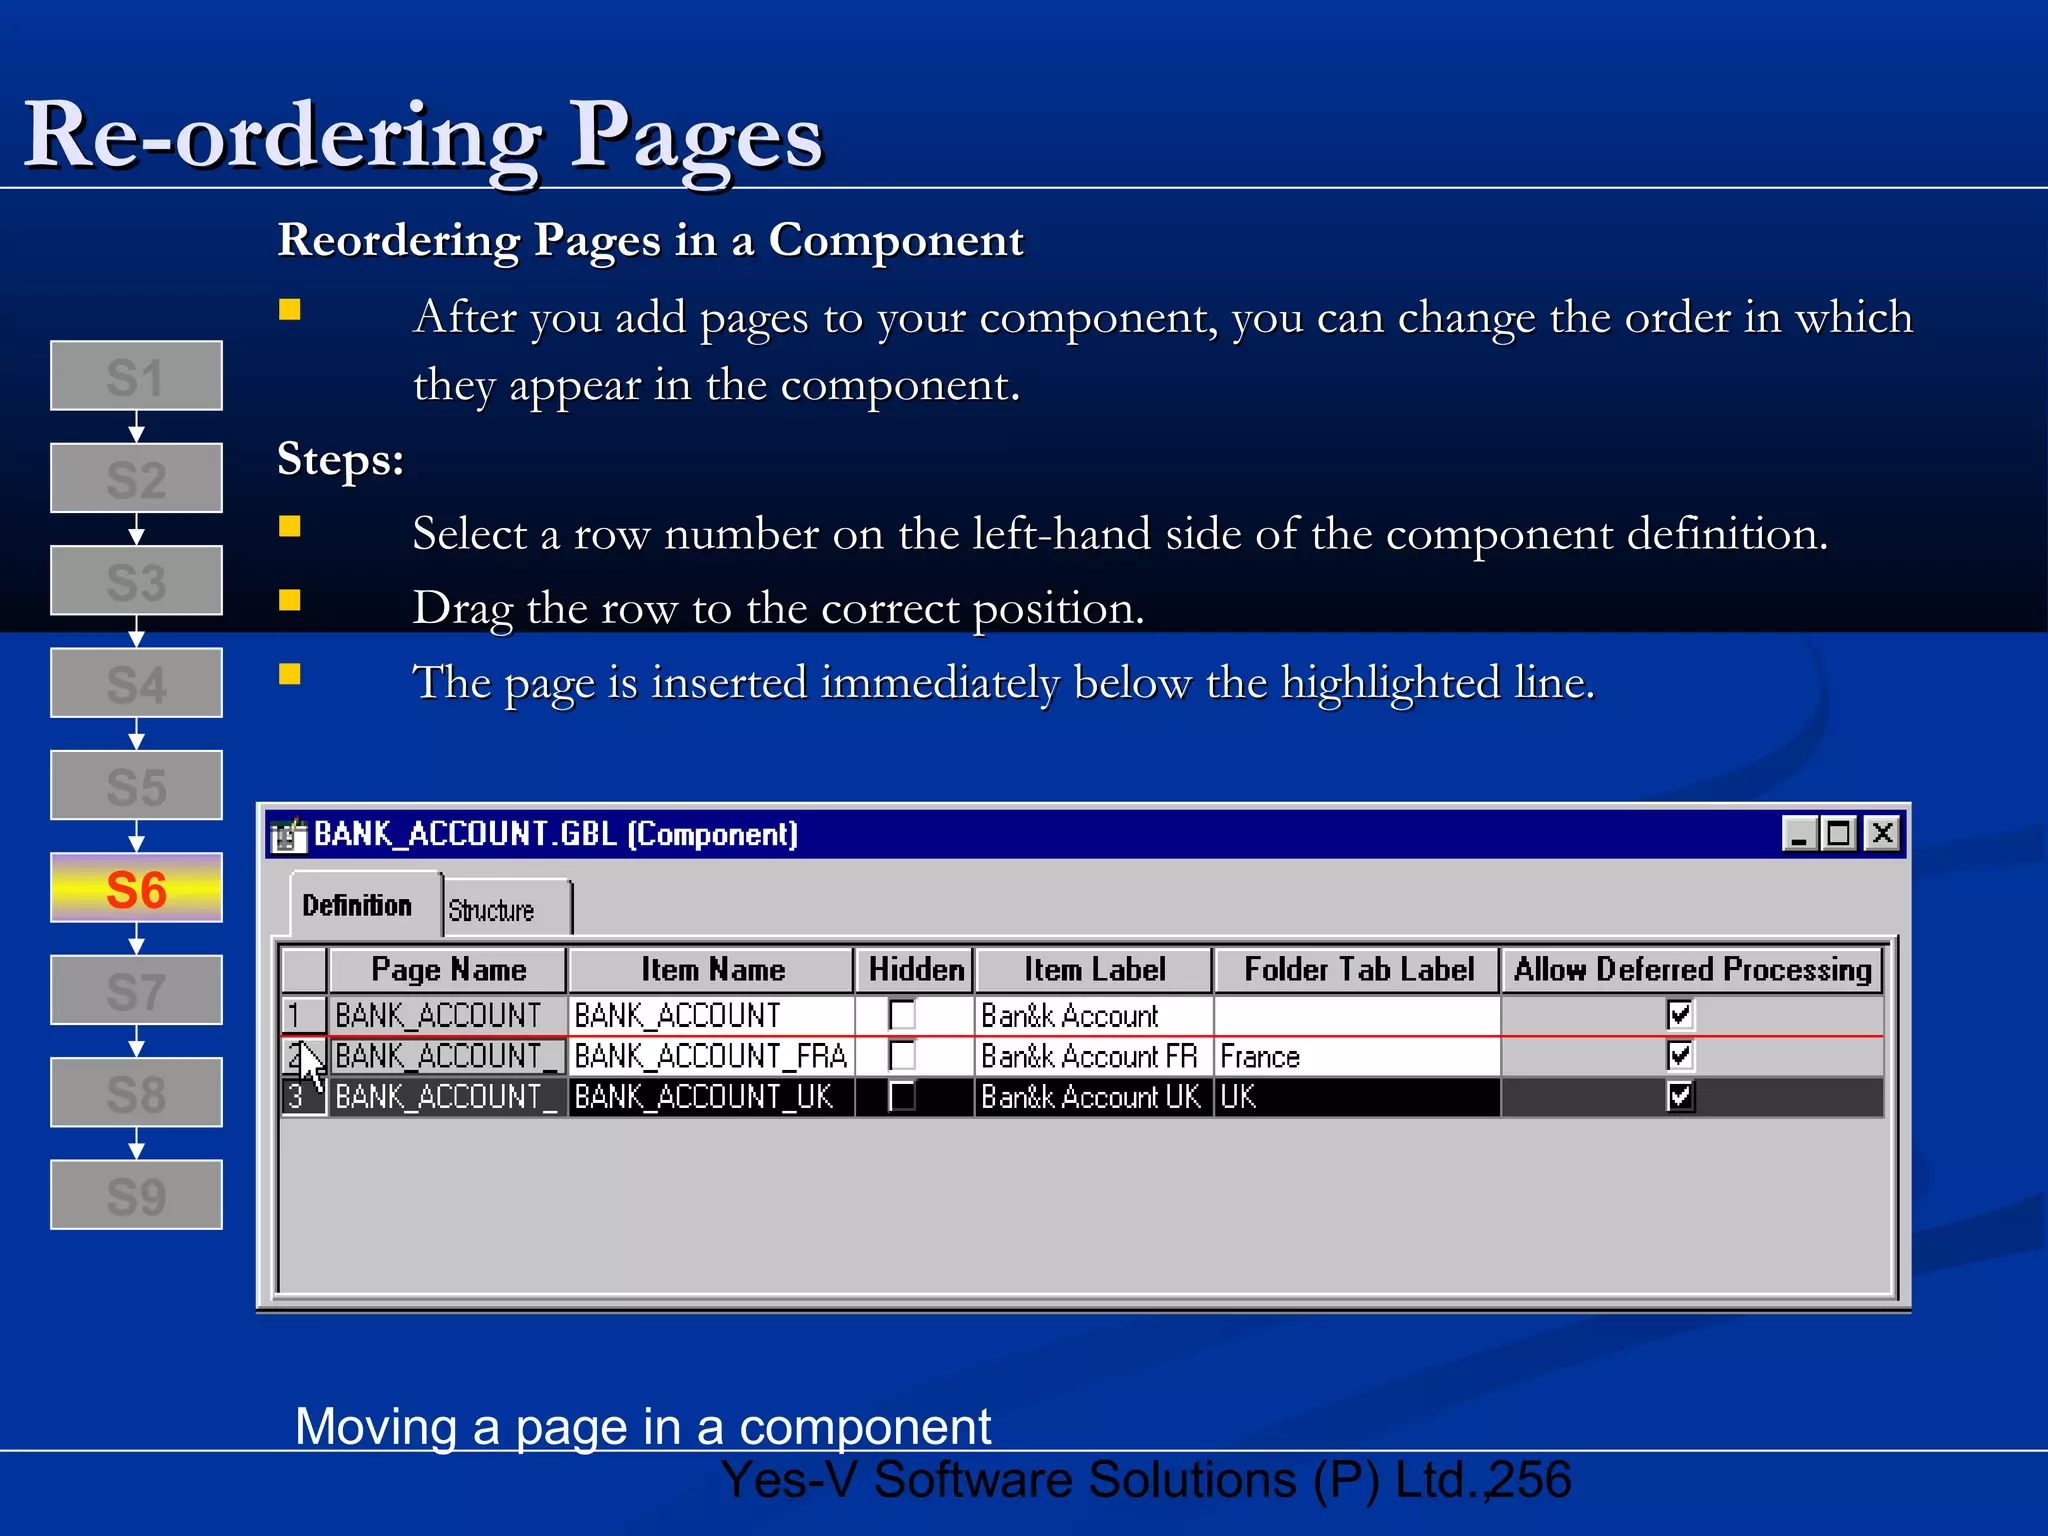This screenshot has width=2048, height=1536.
Task: Click the highlighted S6 step box
Action: point(136,888)
